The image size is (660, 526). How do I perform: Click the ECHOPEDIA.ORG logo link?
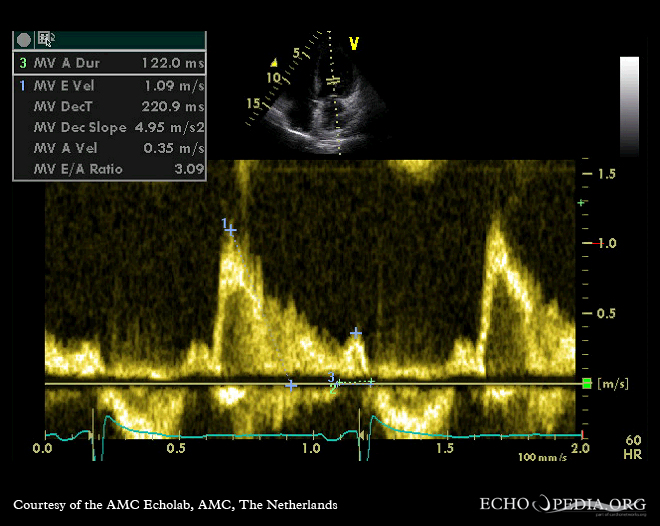click(x=562, y=504)
